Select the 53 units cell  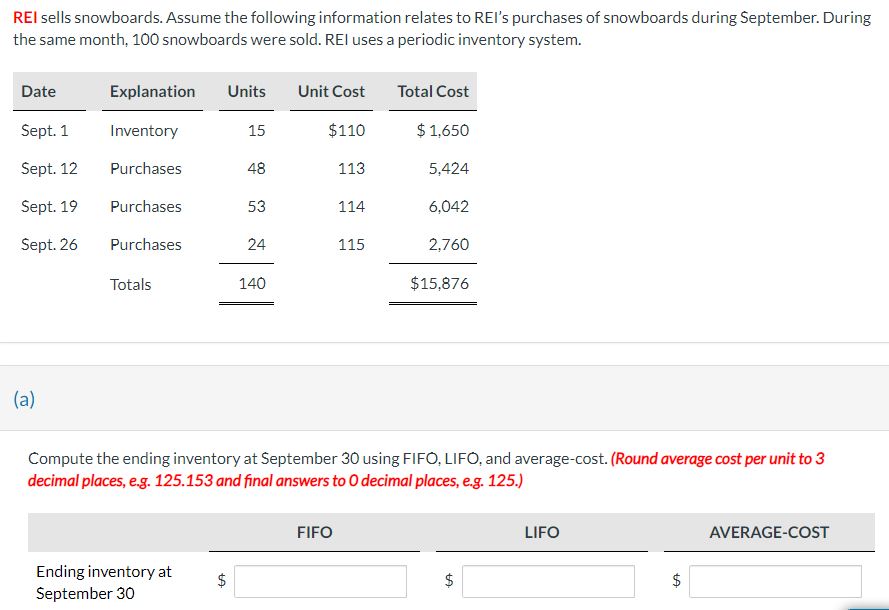pyautogui.click(x=256, y=206)
